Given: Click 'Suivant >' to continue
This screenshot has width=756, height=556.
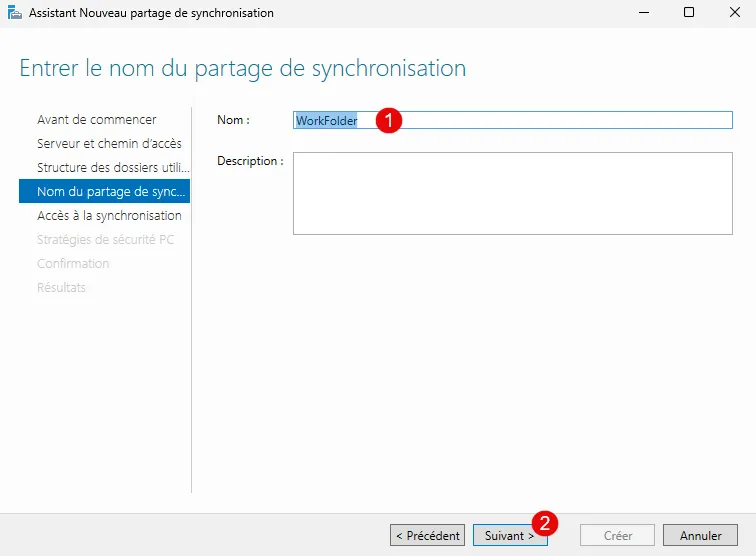Looking at the screenshot, I should [x=508, y=535].
